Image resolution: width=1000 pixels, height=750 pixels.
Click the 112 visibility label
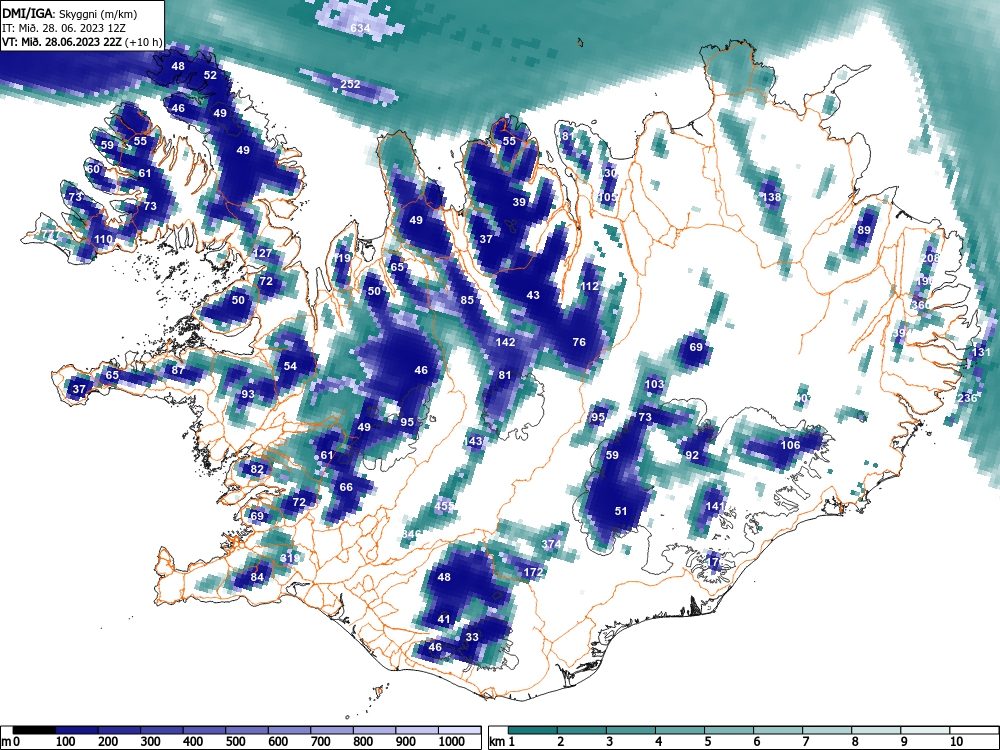[x=589, y=286]
